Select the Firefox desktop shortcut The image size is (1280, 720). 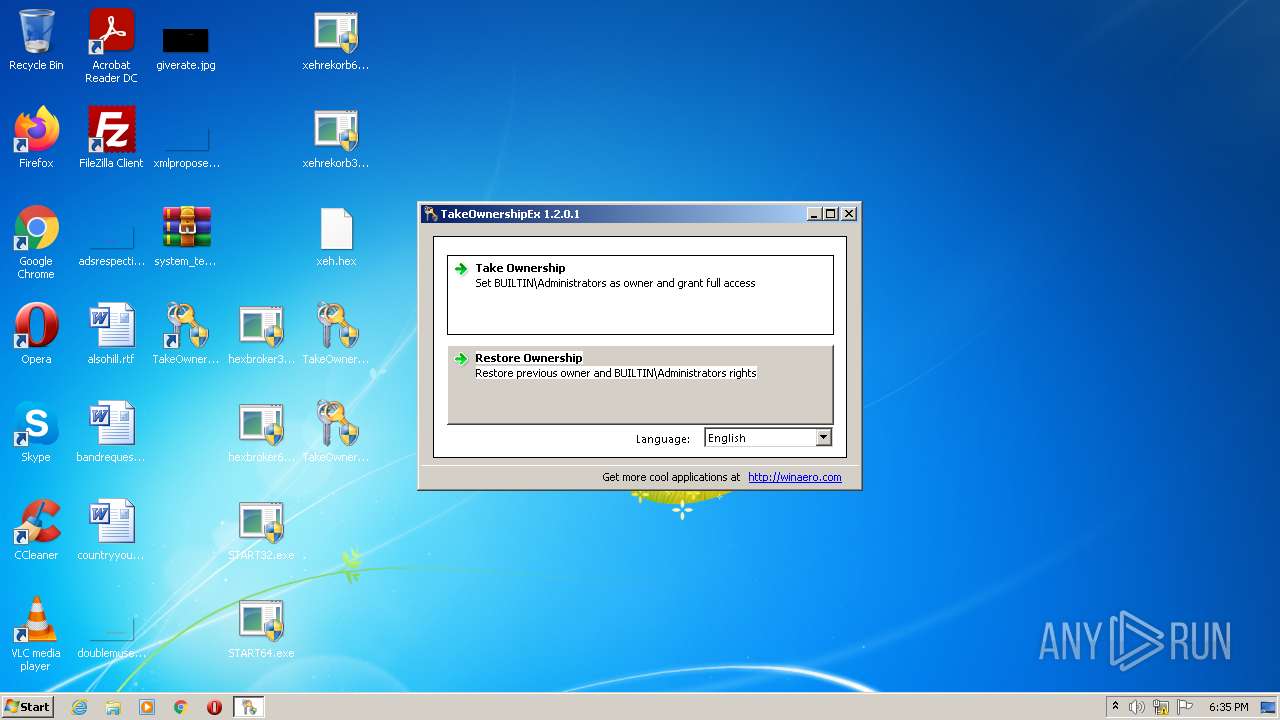point(36,138)
